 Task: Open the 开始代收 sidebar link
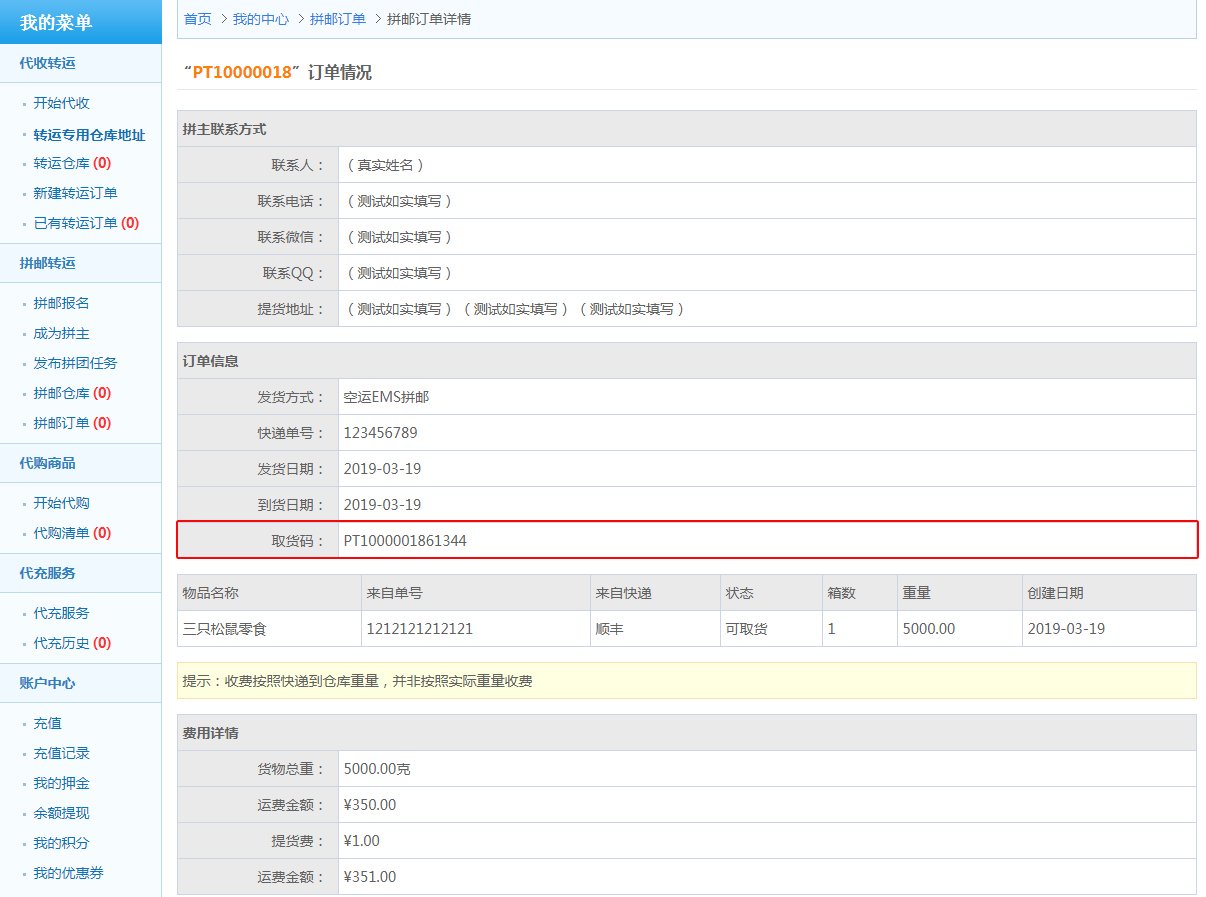point(61,103)
